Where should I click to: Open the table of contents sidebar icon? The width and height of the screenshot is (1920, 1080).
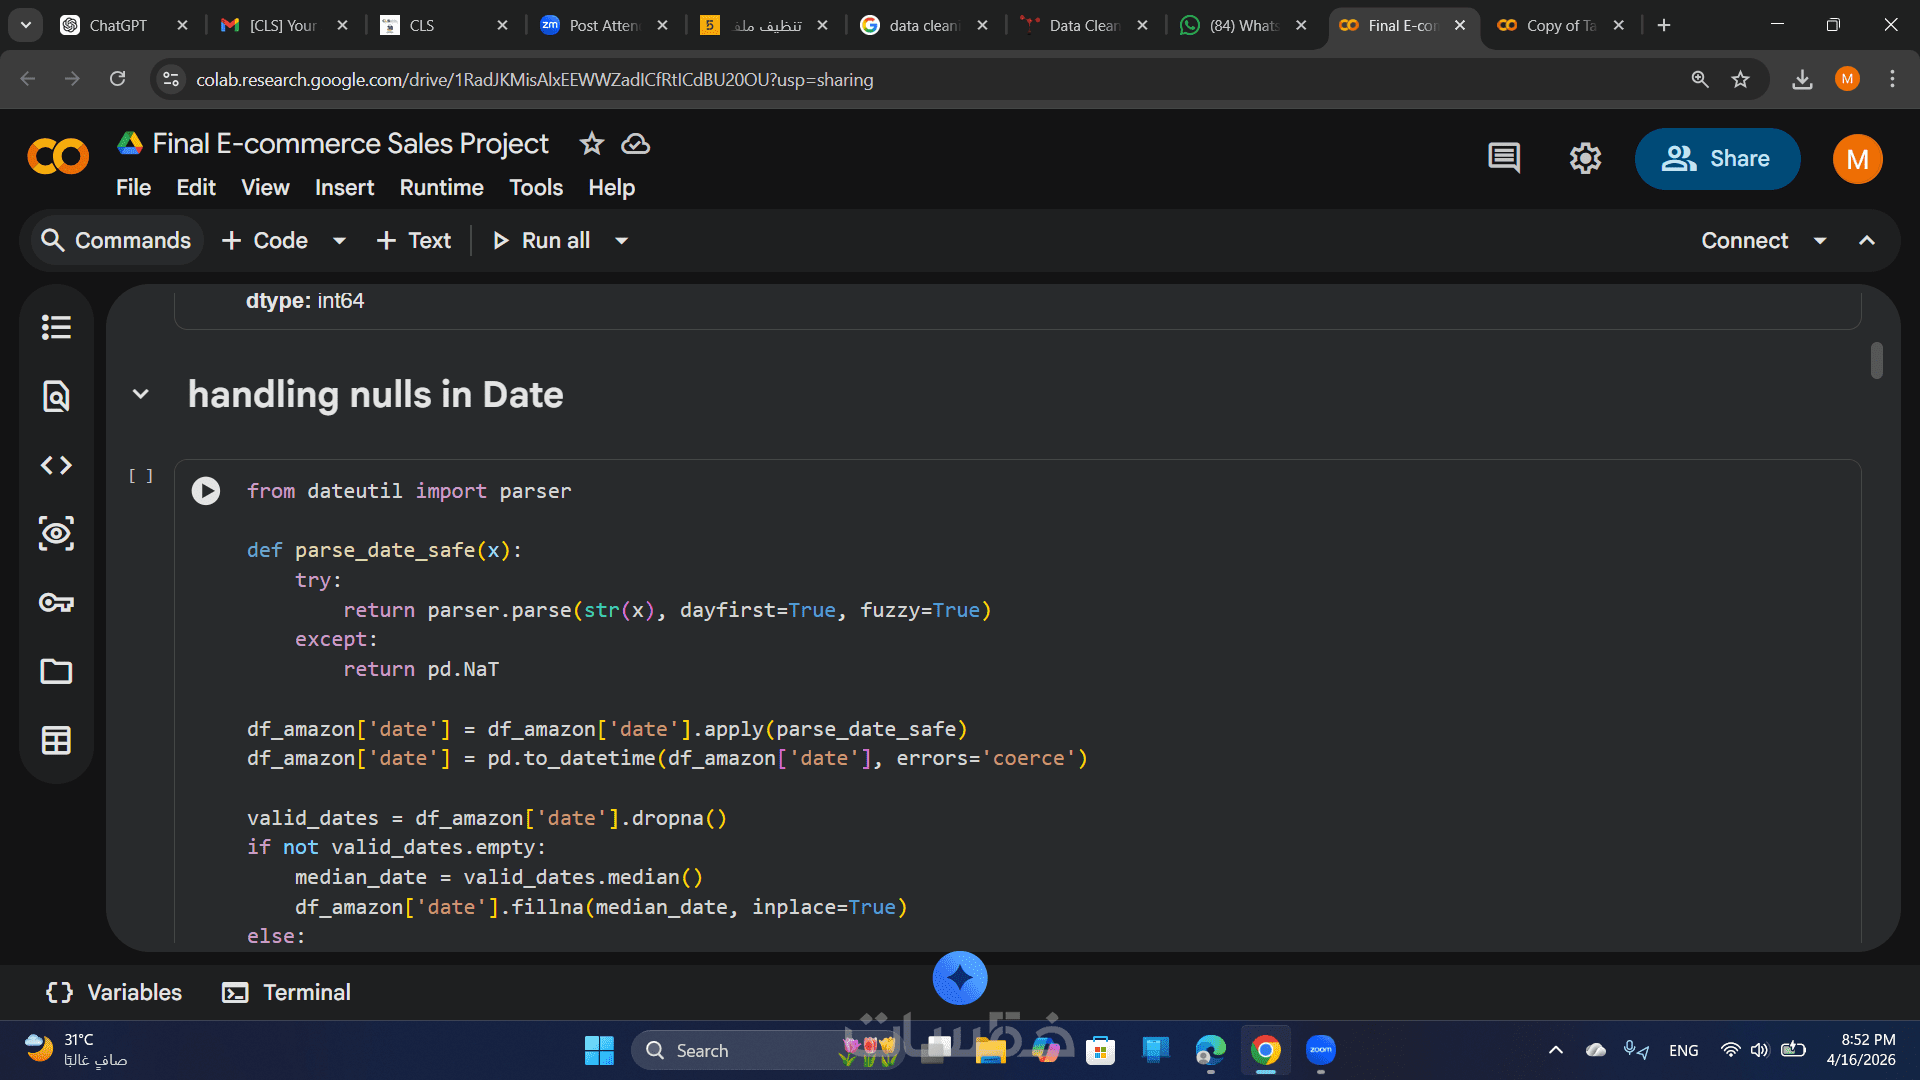pyautogui.click(x=56, y=327)
